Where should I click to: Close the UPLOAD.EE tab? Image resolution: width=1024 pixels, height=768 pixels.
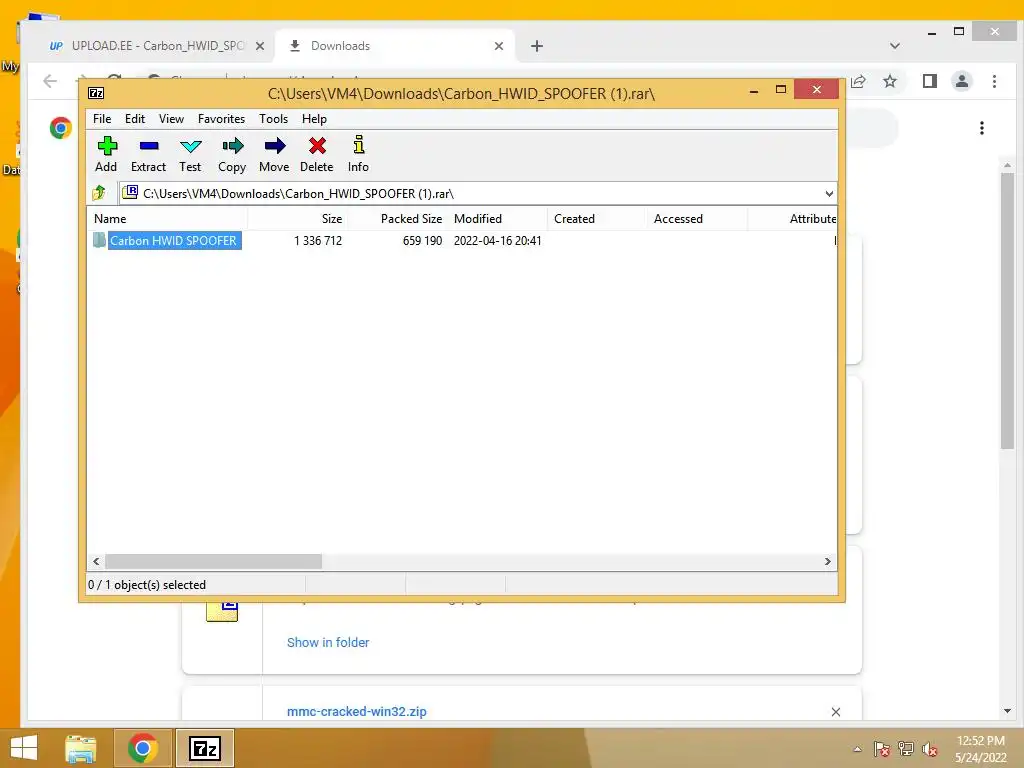click(x=260, y=46)
